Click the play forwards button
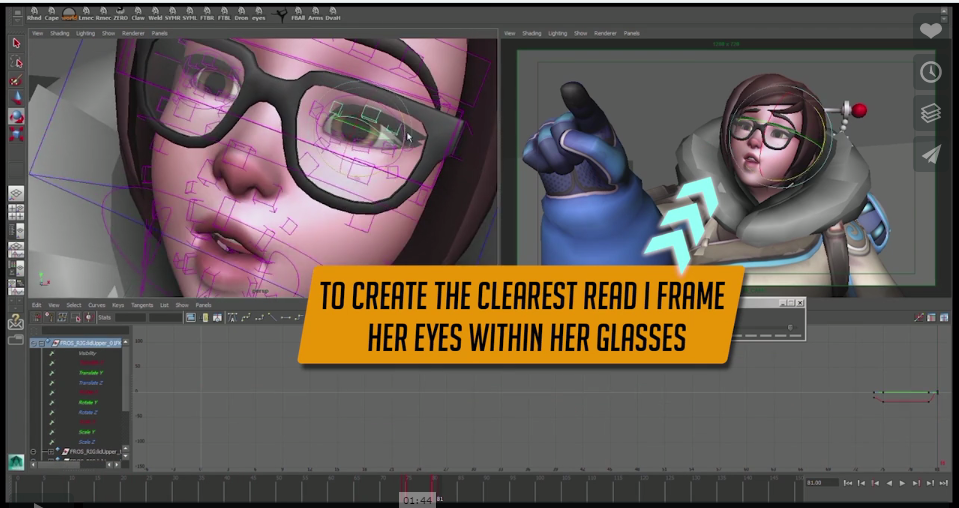The image size is (959, 508). pyautogui.click(x=902, y=483)
